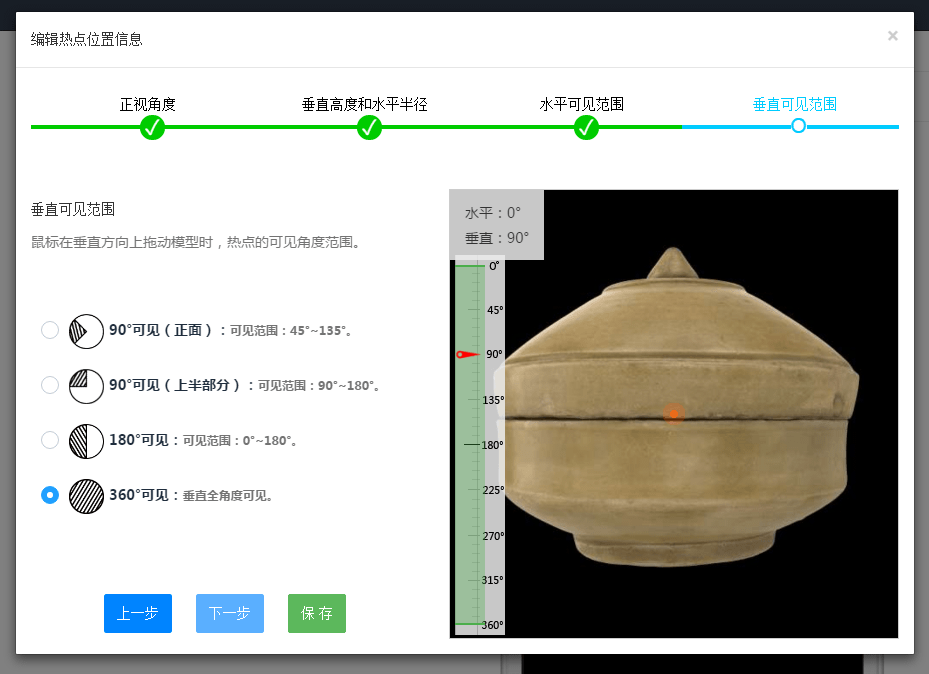The width and height of the screenshot is (929, 674).
Task: Click the 上一步 button
Action: coord(138,614)
